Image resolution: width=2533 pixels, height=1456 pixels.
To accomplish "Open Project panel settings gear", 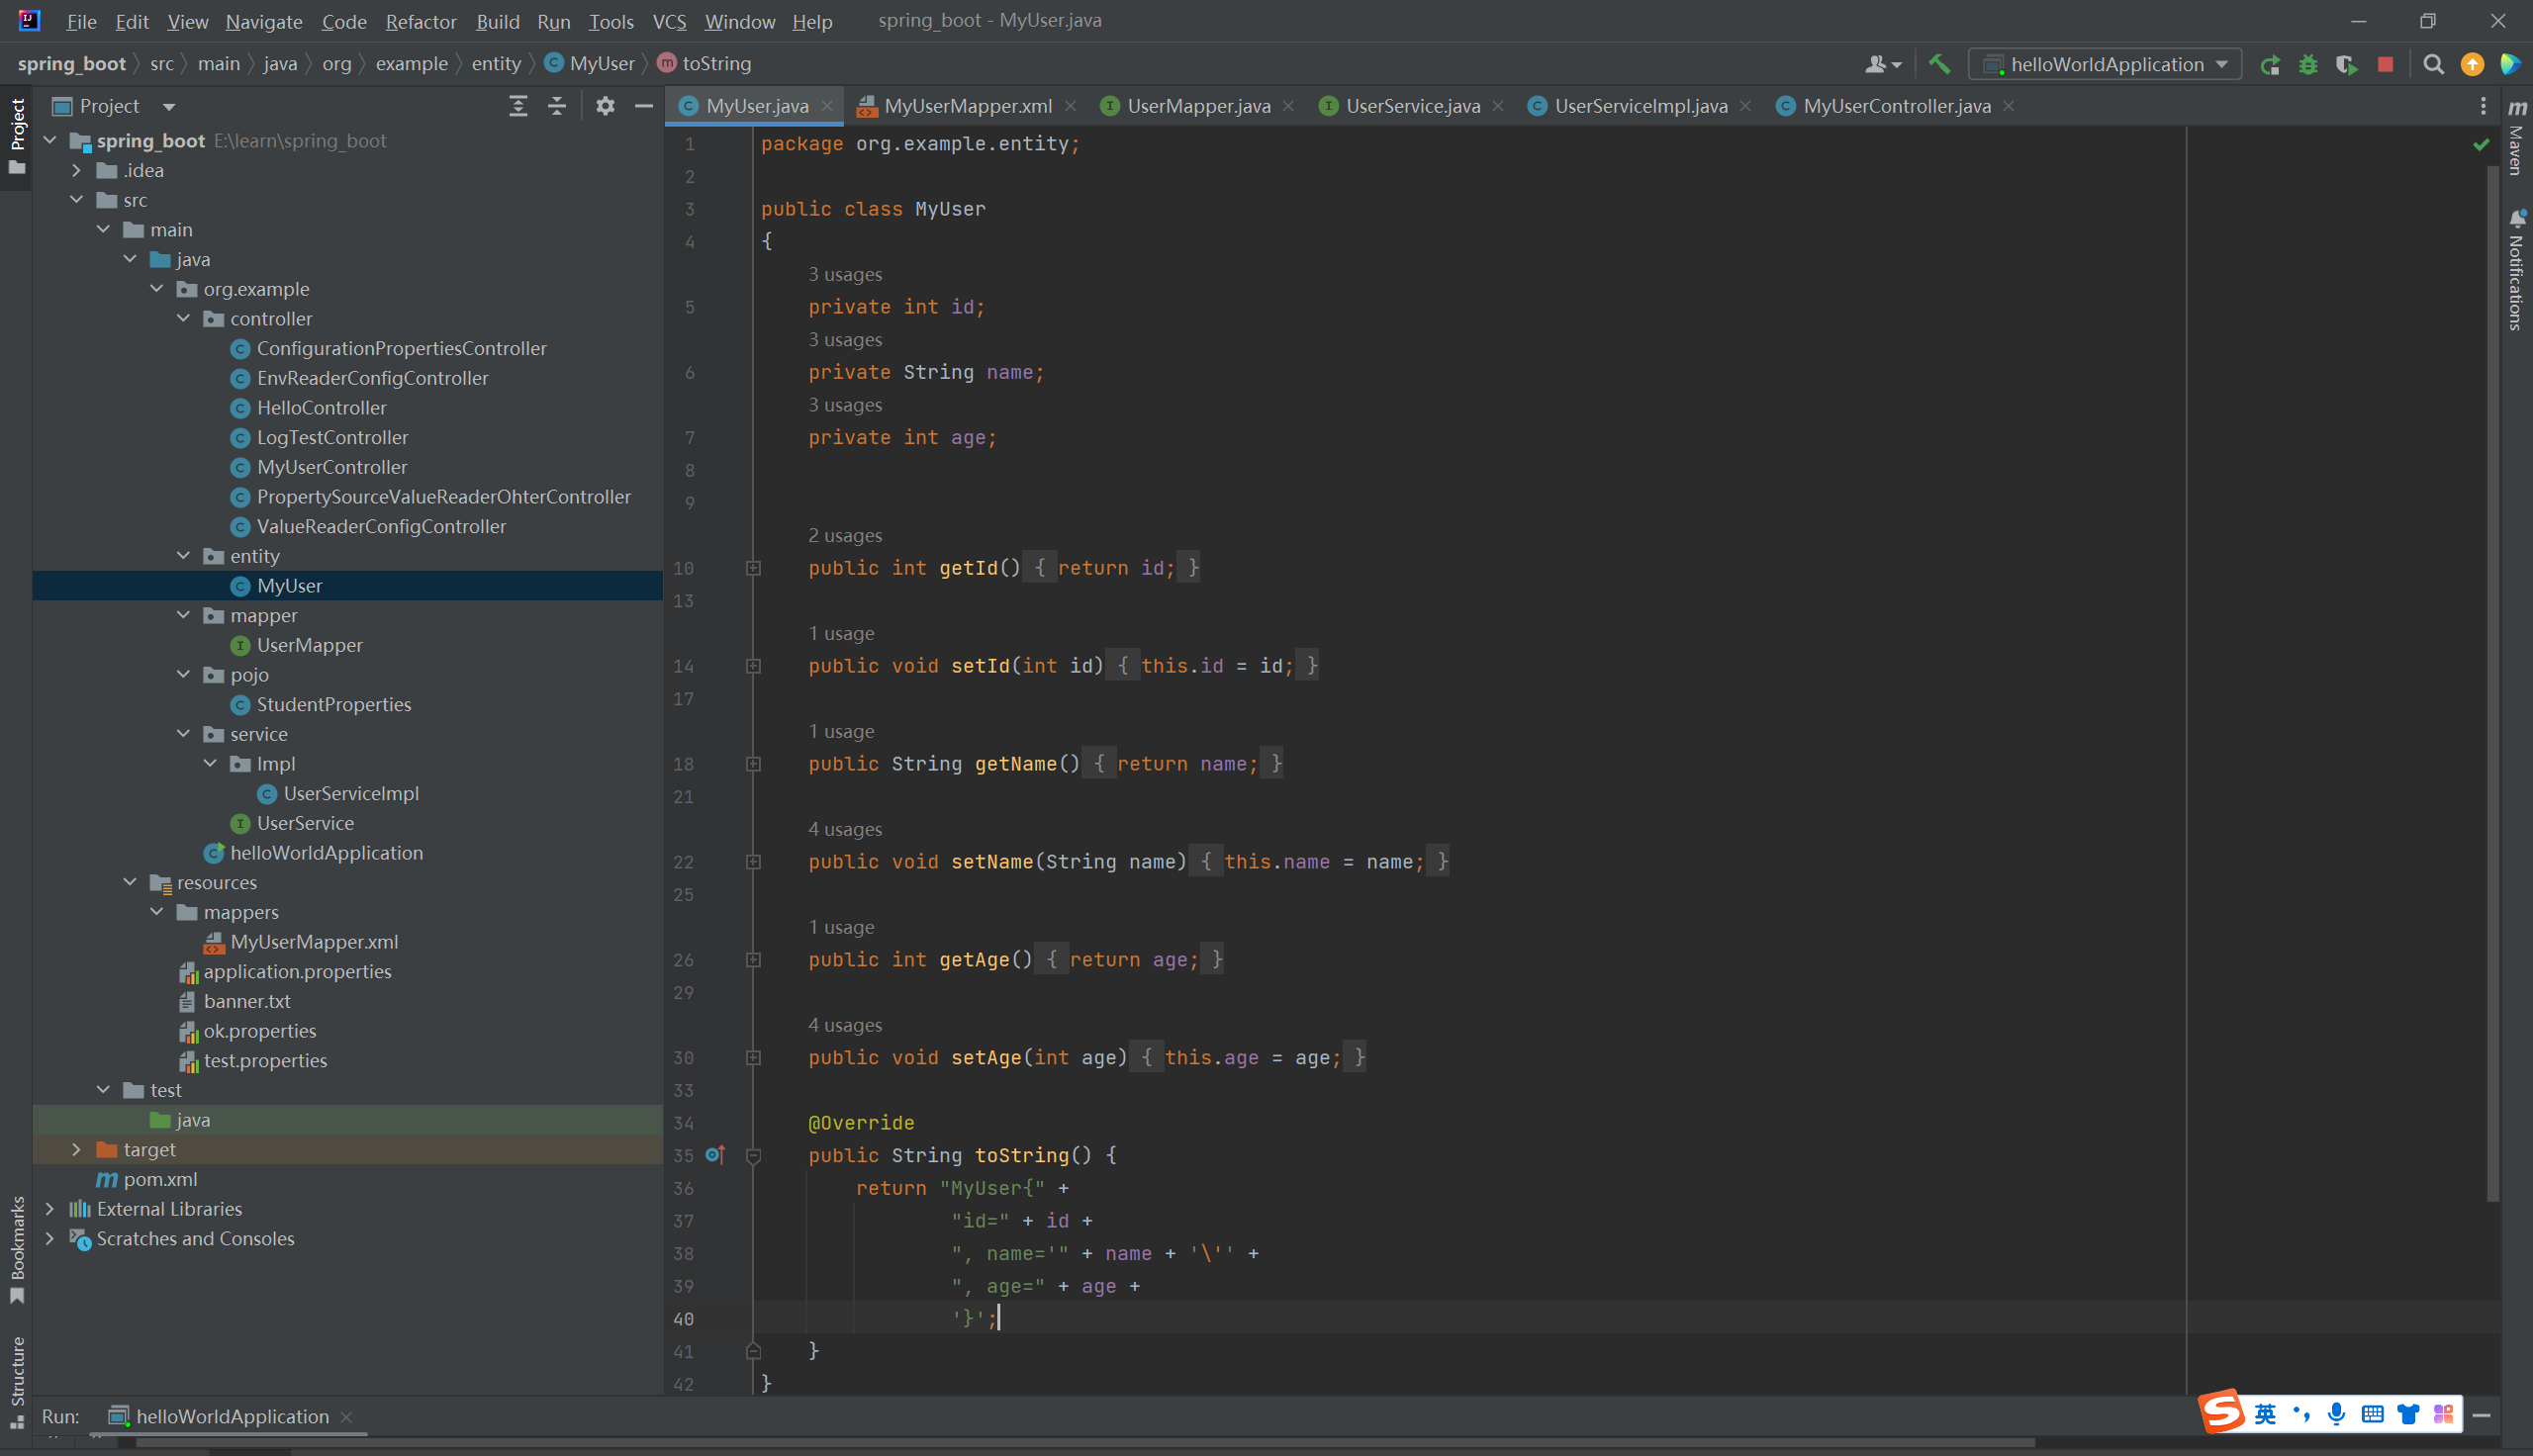I will (x=605, y=106).
